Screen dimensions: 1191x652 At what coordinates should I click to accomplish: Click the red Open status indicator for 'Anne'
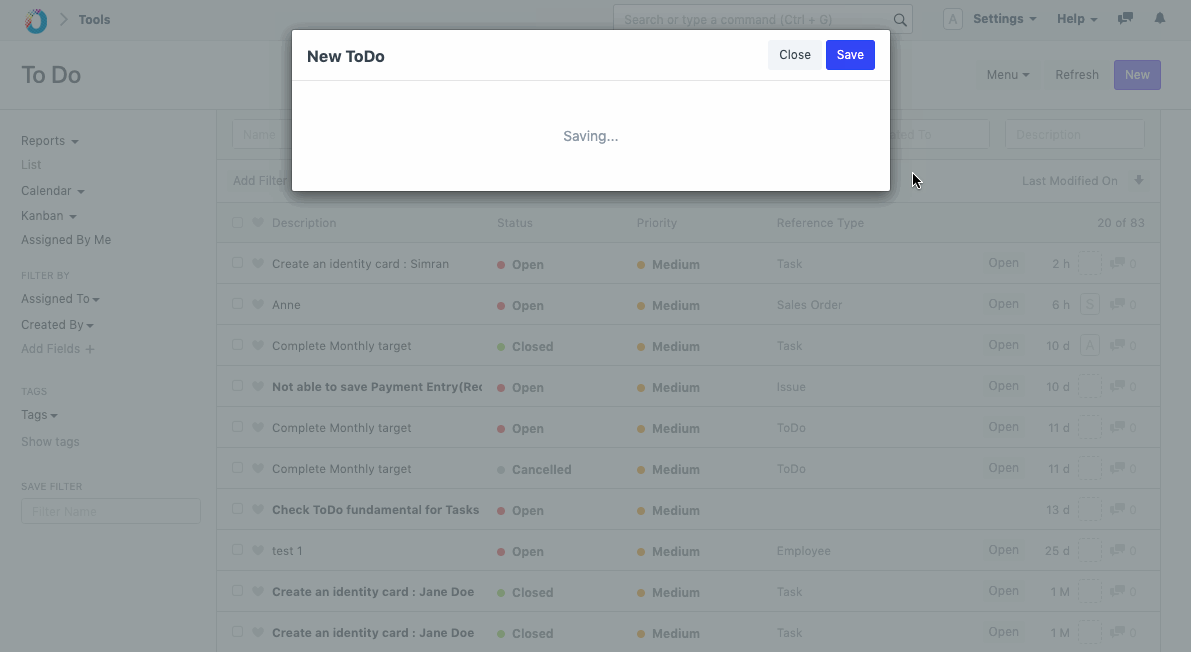point(501,306)
